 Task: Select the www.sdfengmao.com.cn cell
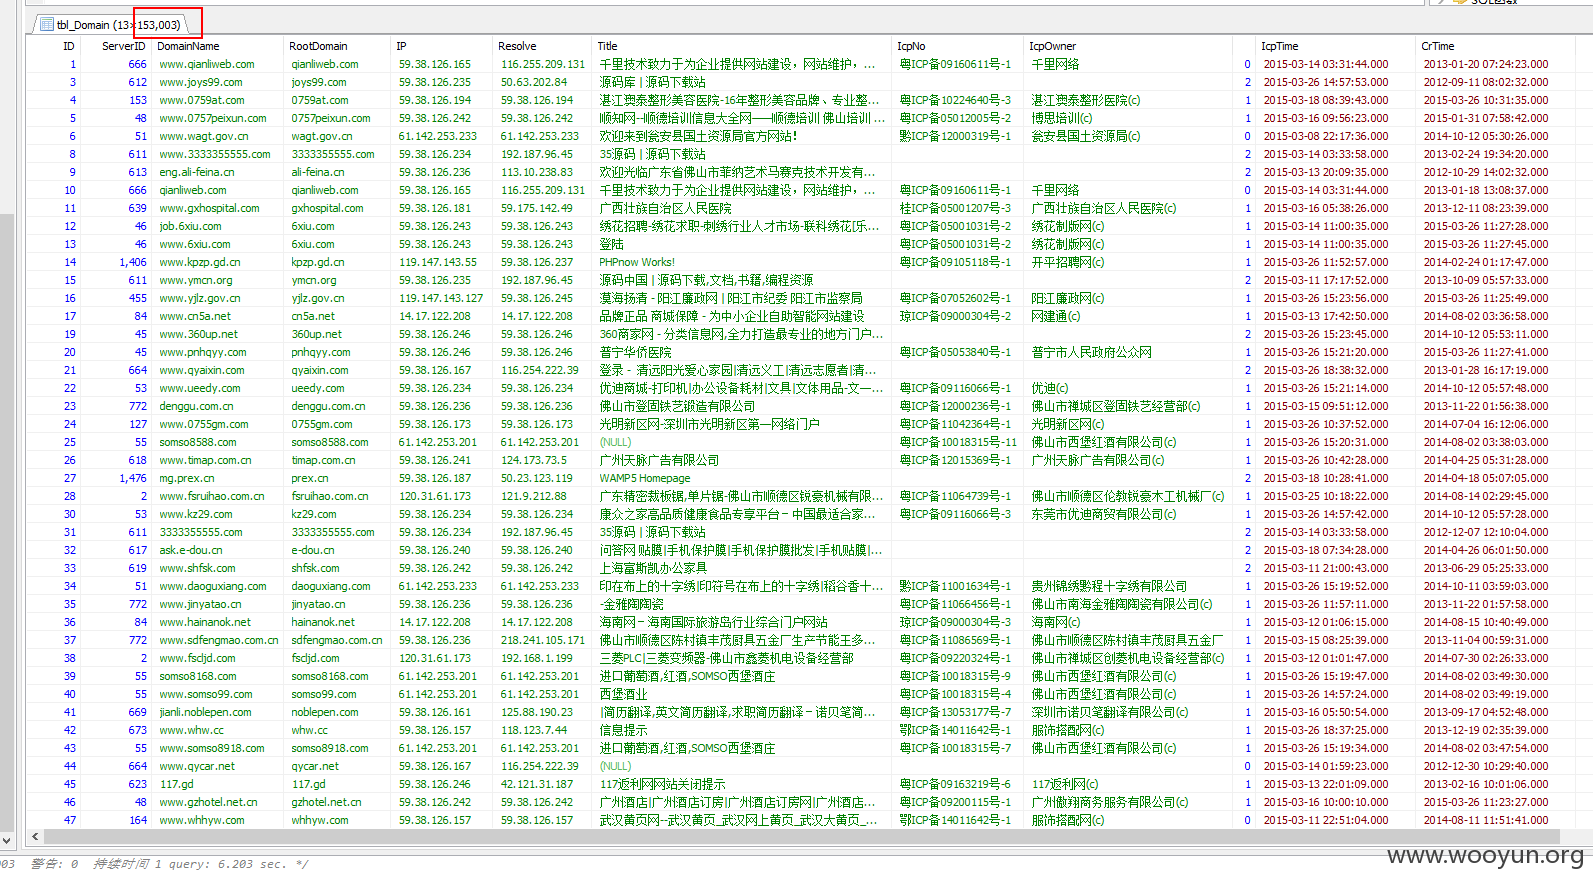coord(219,640)
